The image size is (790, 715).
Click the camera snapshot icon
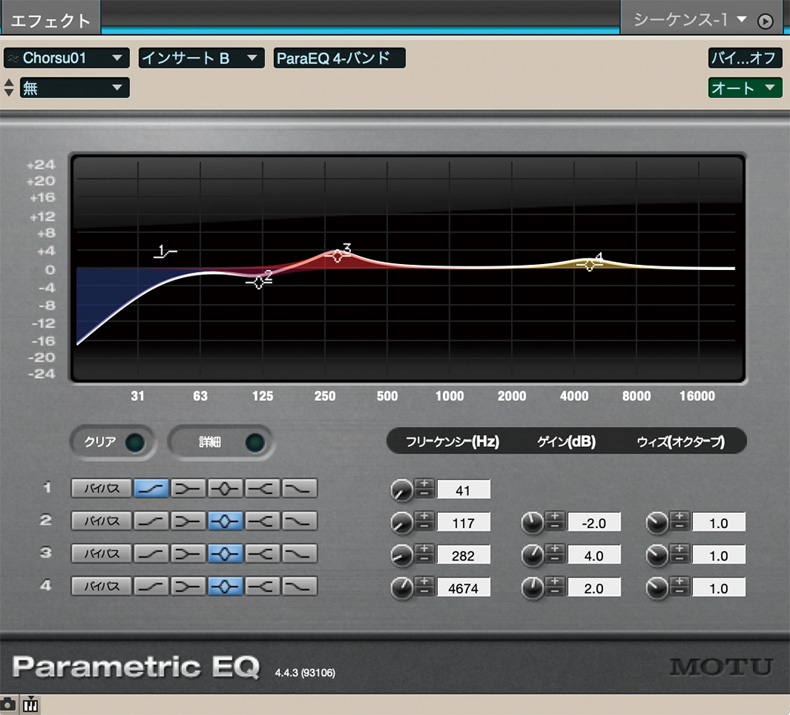coord(8,704)
